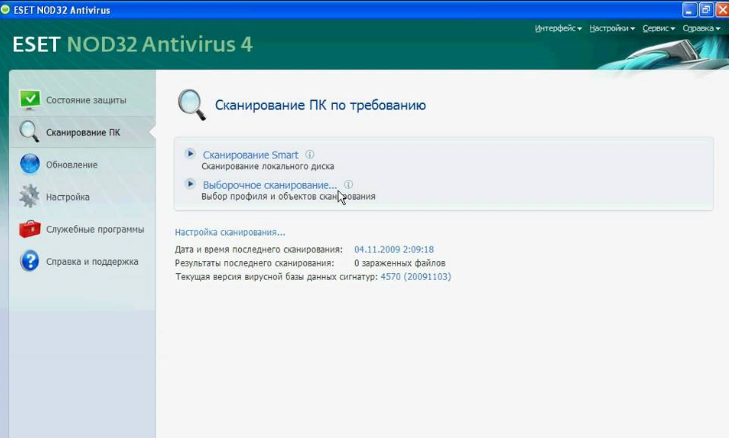Click last scan date 04.11.2009 2:09:18
The width and height of the screenshot is (729, 438).
(x=394, y=249)
